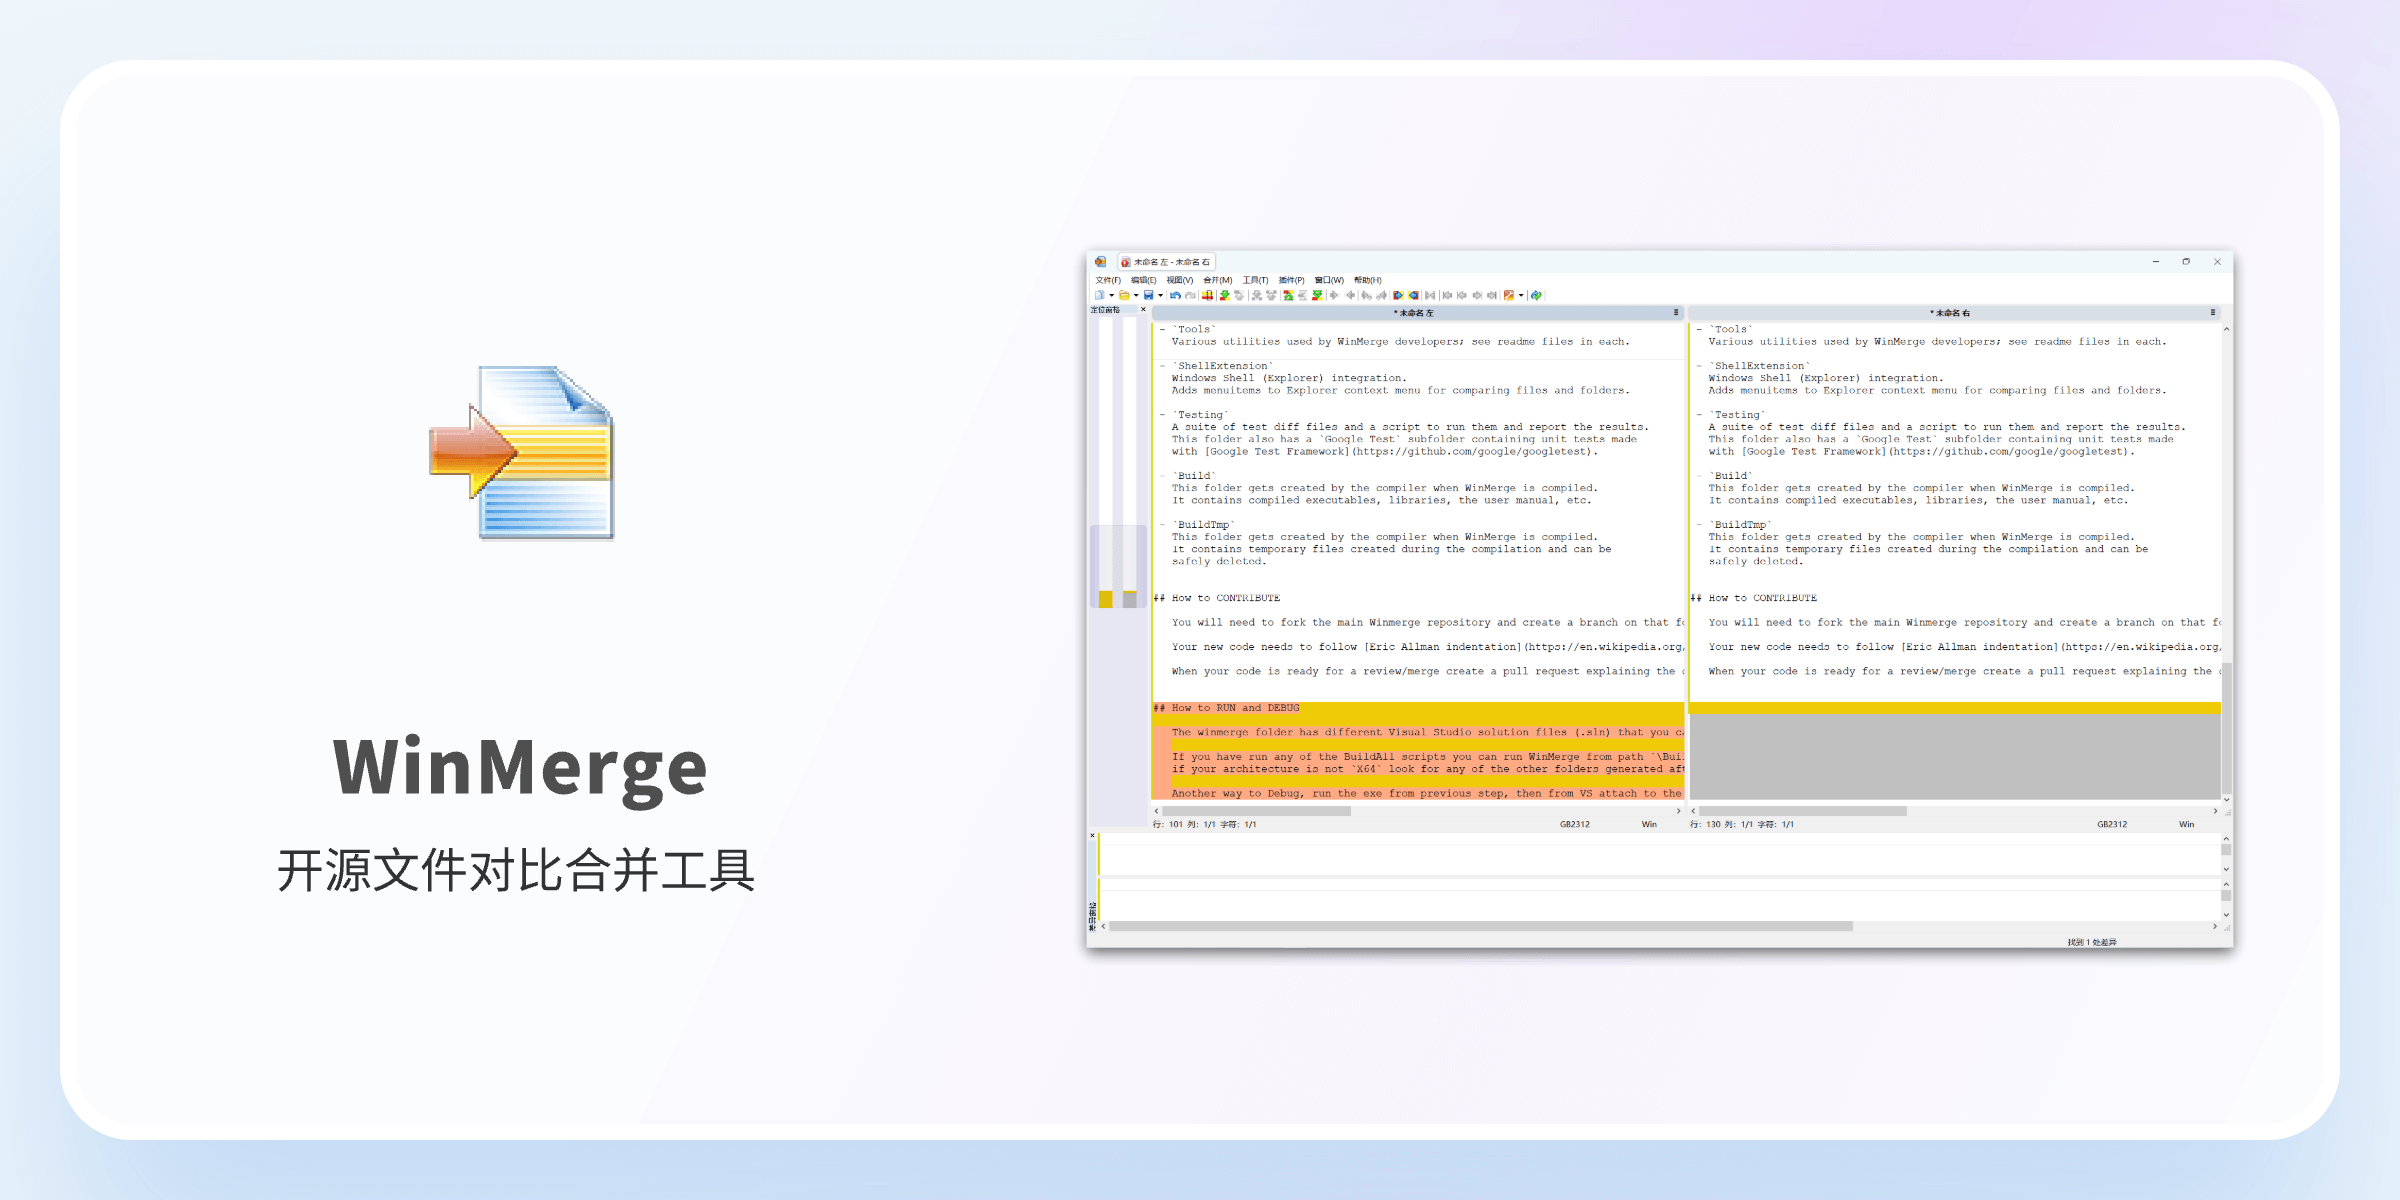Click the Open folder toolbar icon
The width and height of the screenshot is (2400, 1200).
[x=1124, y=295]
